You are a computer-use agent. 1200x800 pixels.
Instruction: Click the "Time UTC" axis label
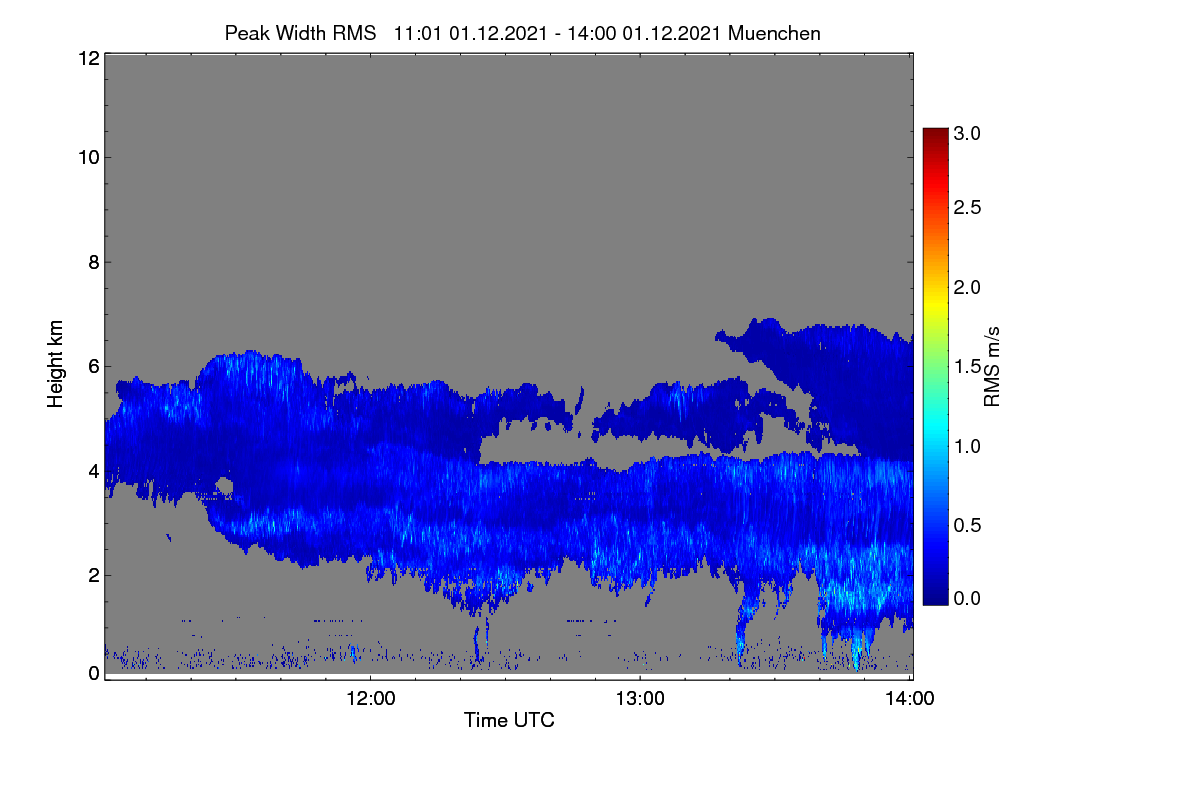click(509, 720)
